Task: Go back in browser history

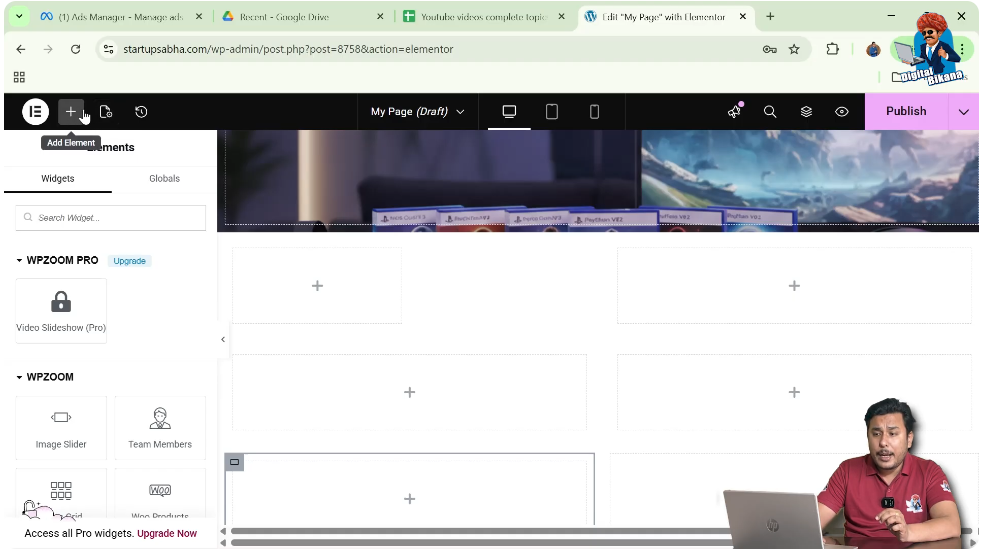Action: point(21,49)
